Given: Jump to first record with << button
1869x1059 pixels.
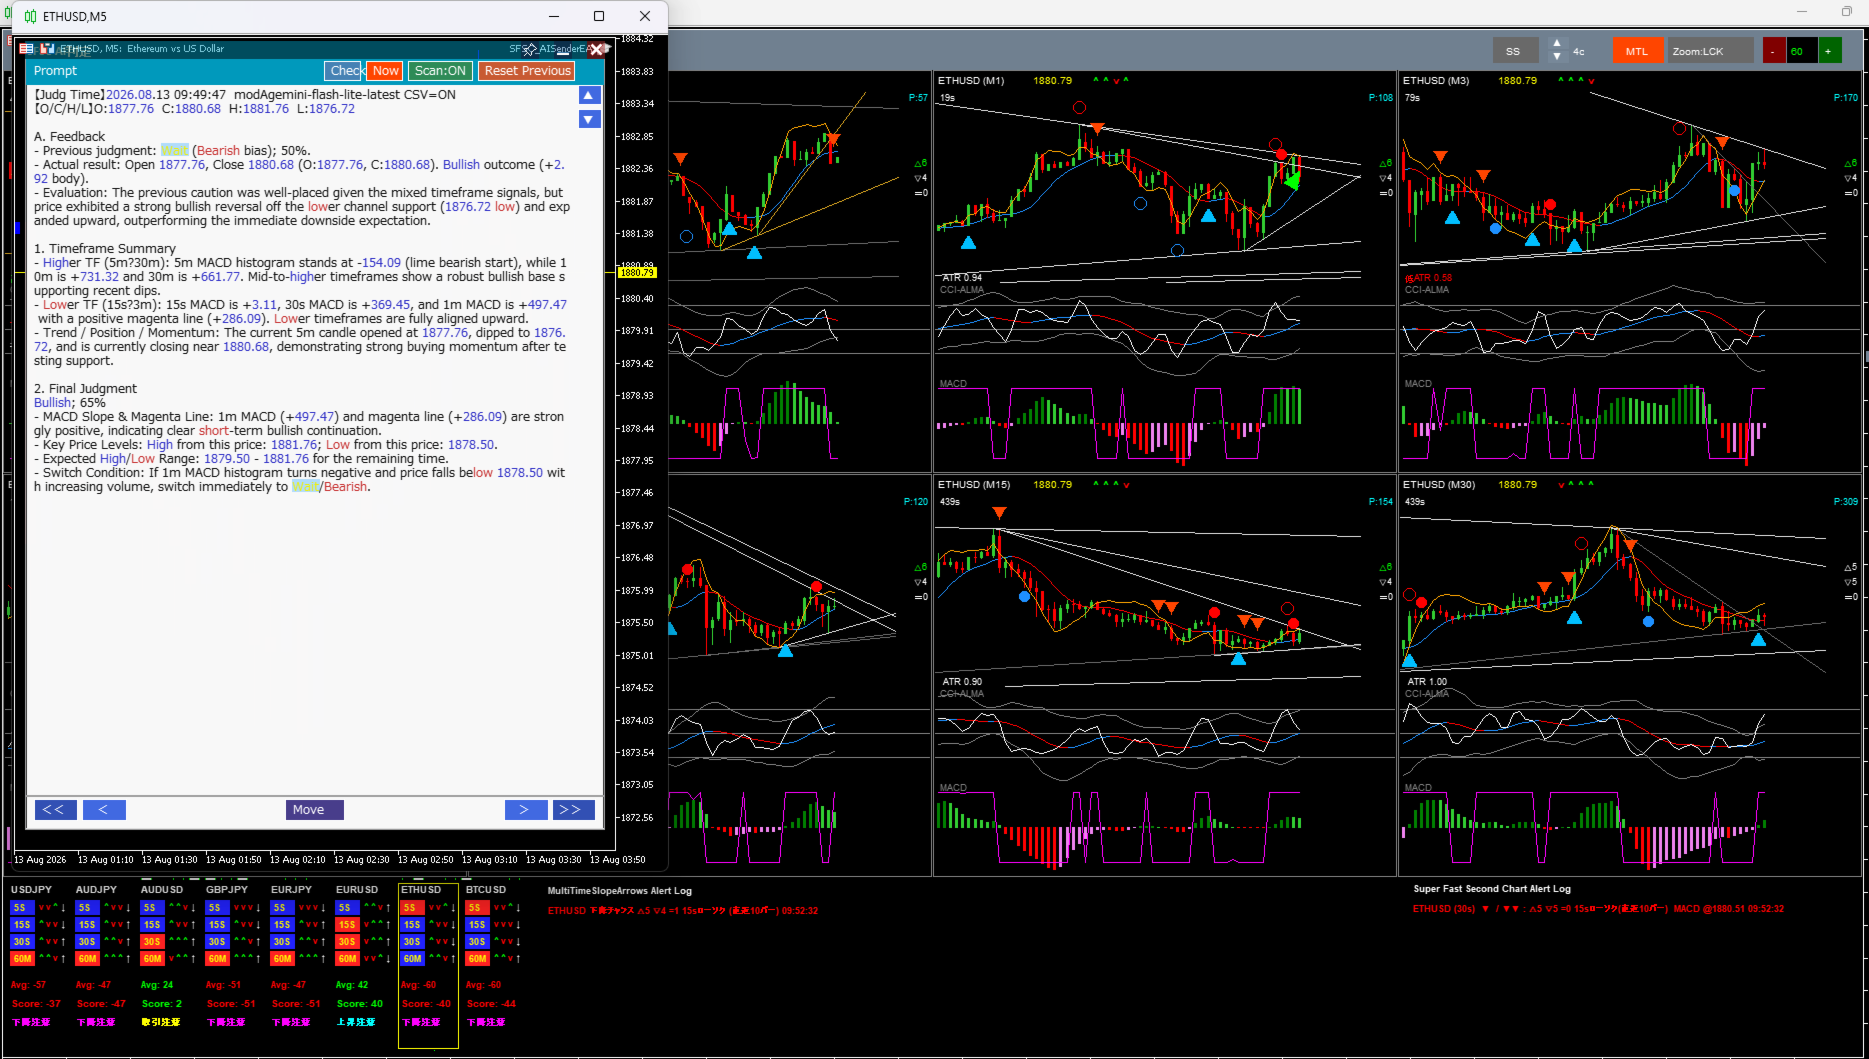Looking at the screenshot, I should pos(55,810).
